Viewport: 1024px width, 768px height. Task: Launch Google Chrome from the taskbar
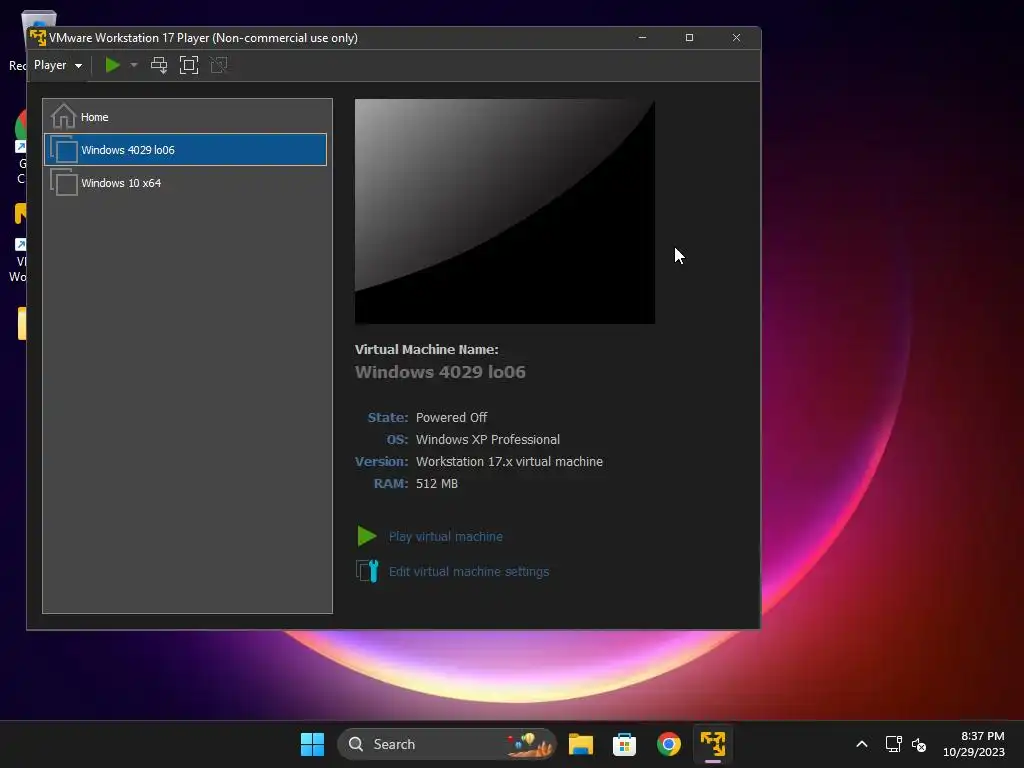click(669, 744)
